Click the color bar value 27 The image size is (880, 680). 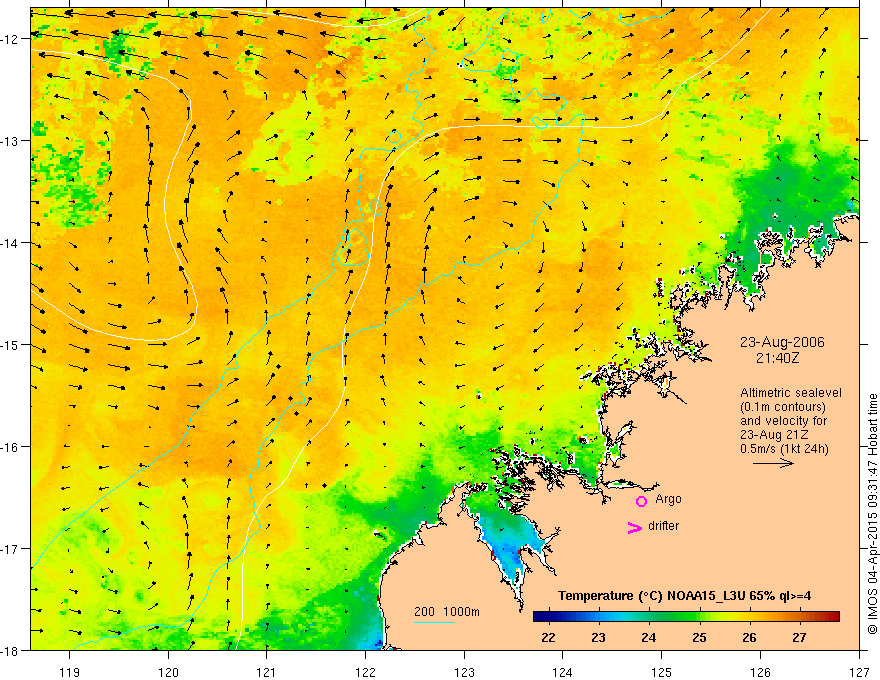click(x=799, y=637)
